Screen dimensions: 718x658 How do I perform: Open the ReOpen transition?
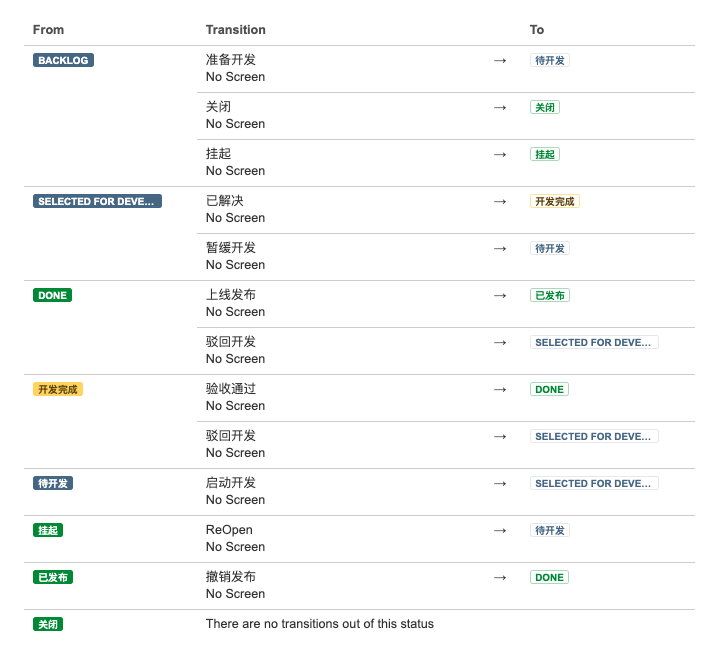click(x=229, y=530)
